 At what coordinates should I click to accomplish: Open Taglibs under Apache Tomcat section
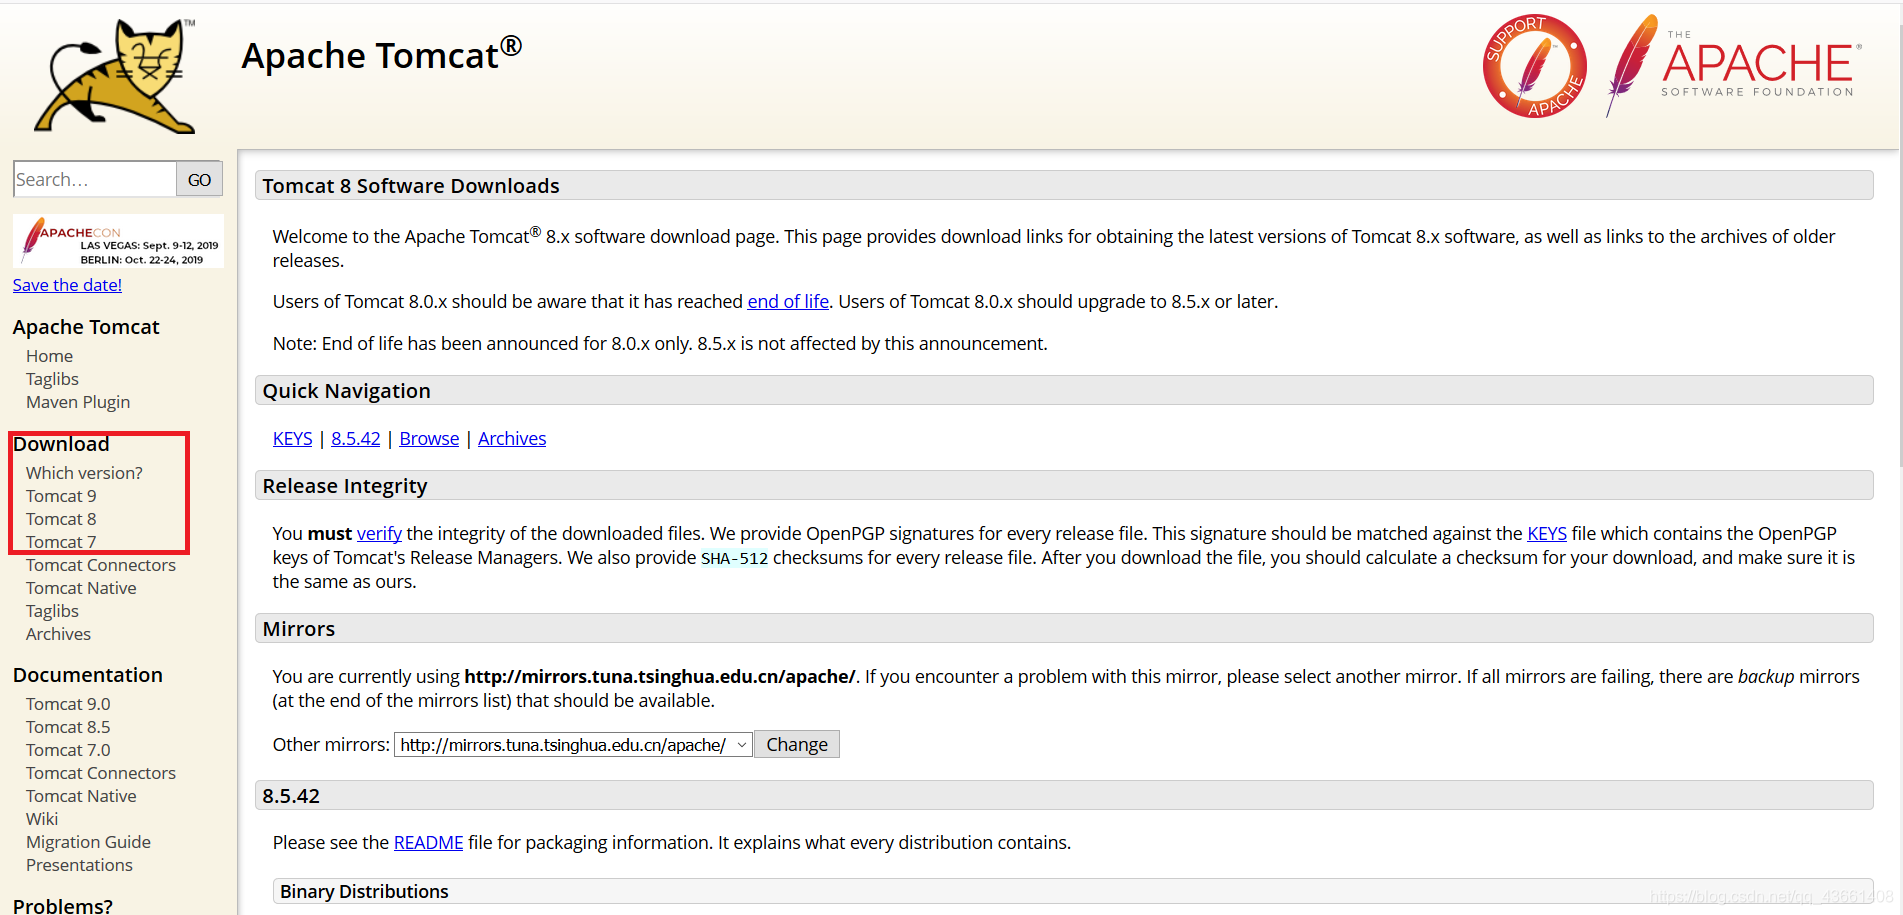pos(52,379)
